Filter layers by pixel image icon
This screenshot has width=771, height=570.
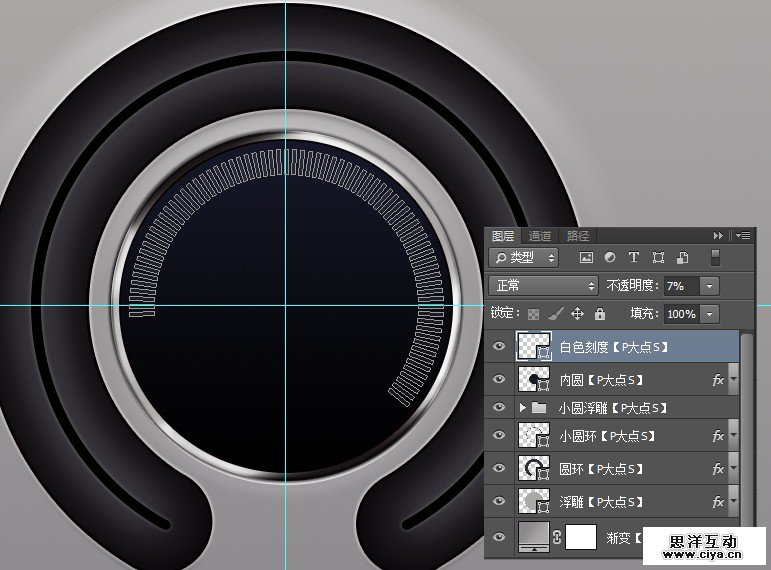587,258
